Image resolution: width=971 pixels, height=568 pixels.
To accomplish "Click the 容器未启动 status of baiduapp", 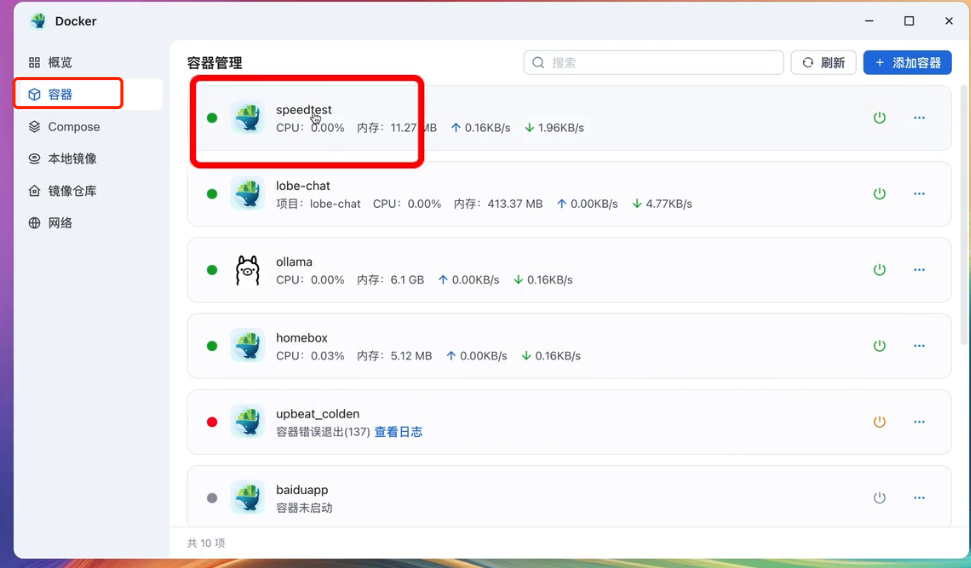I will (304, 508).
